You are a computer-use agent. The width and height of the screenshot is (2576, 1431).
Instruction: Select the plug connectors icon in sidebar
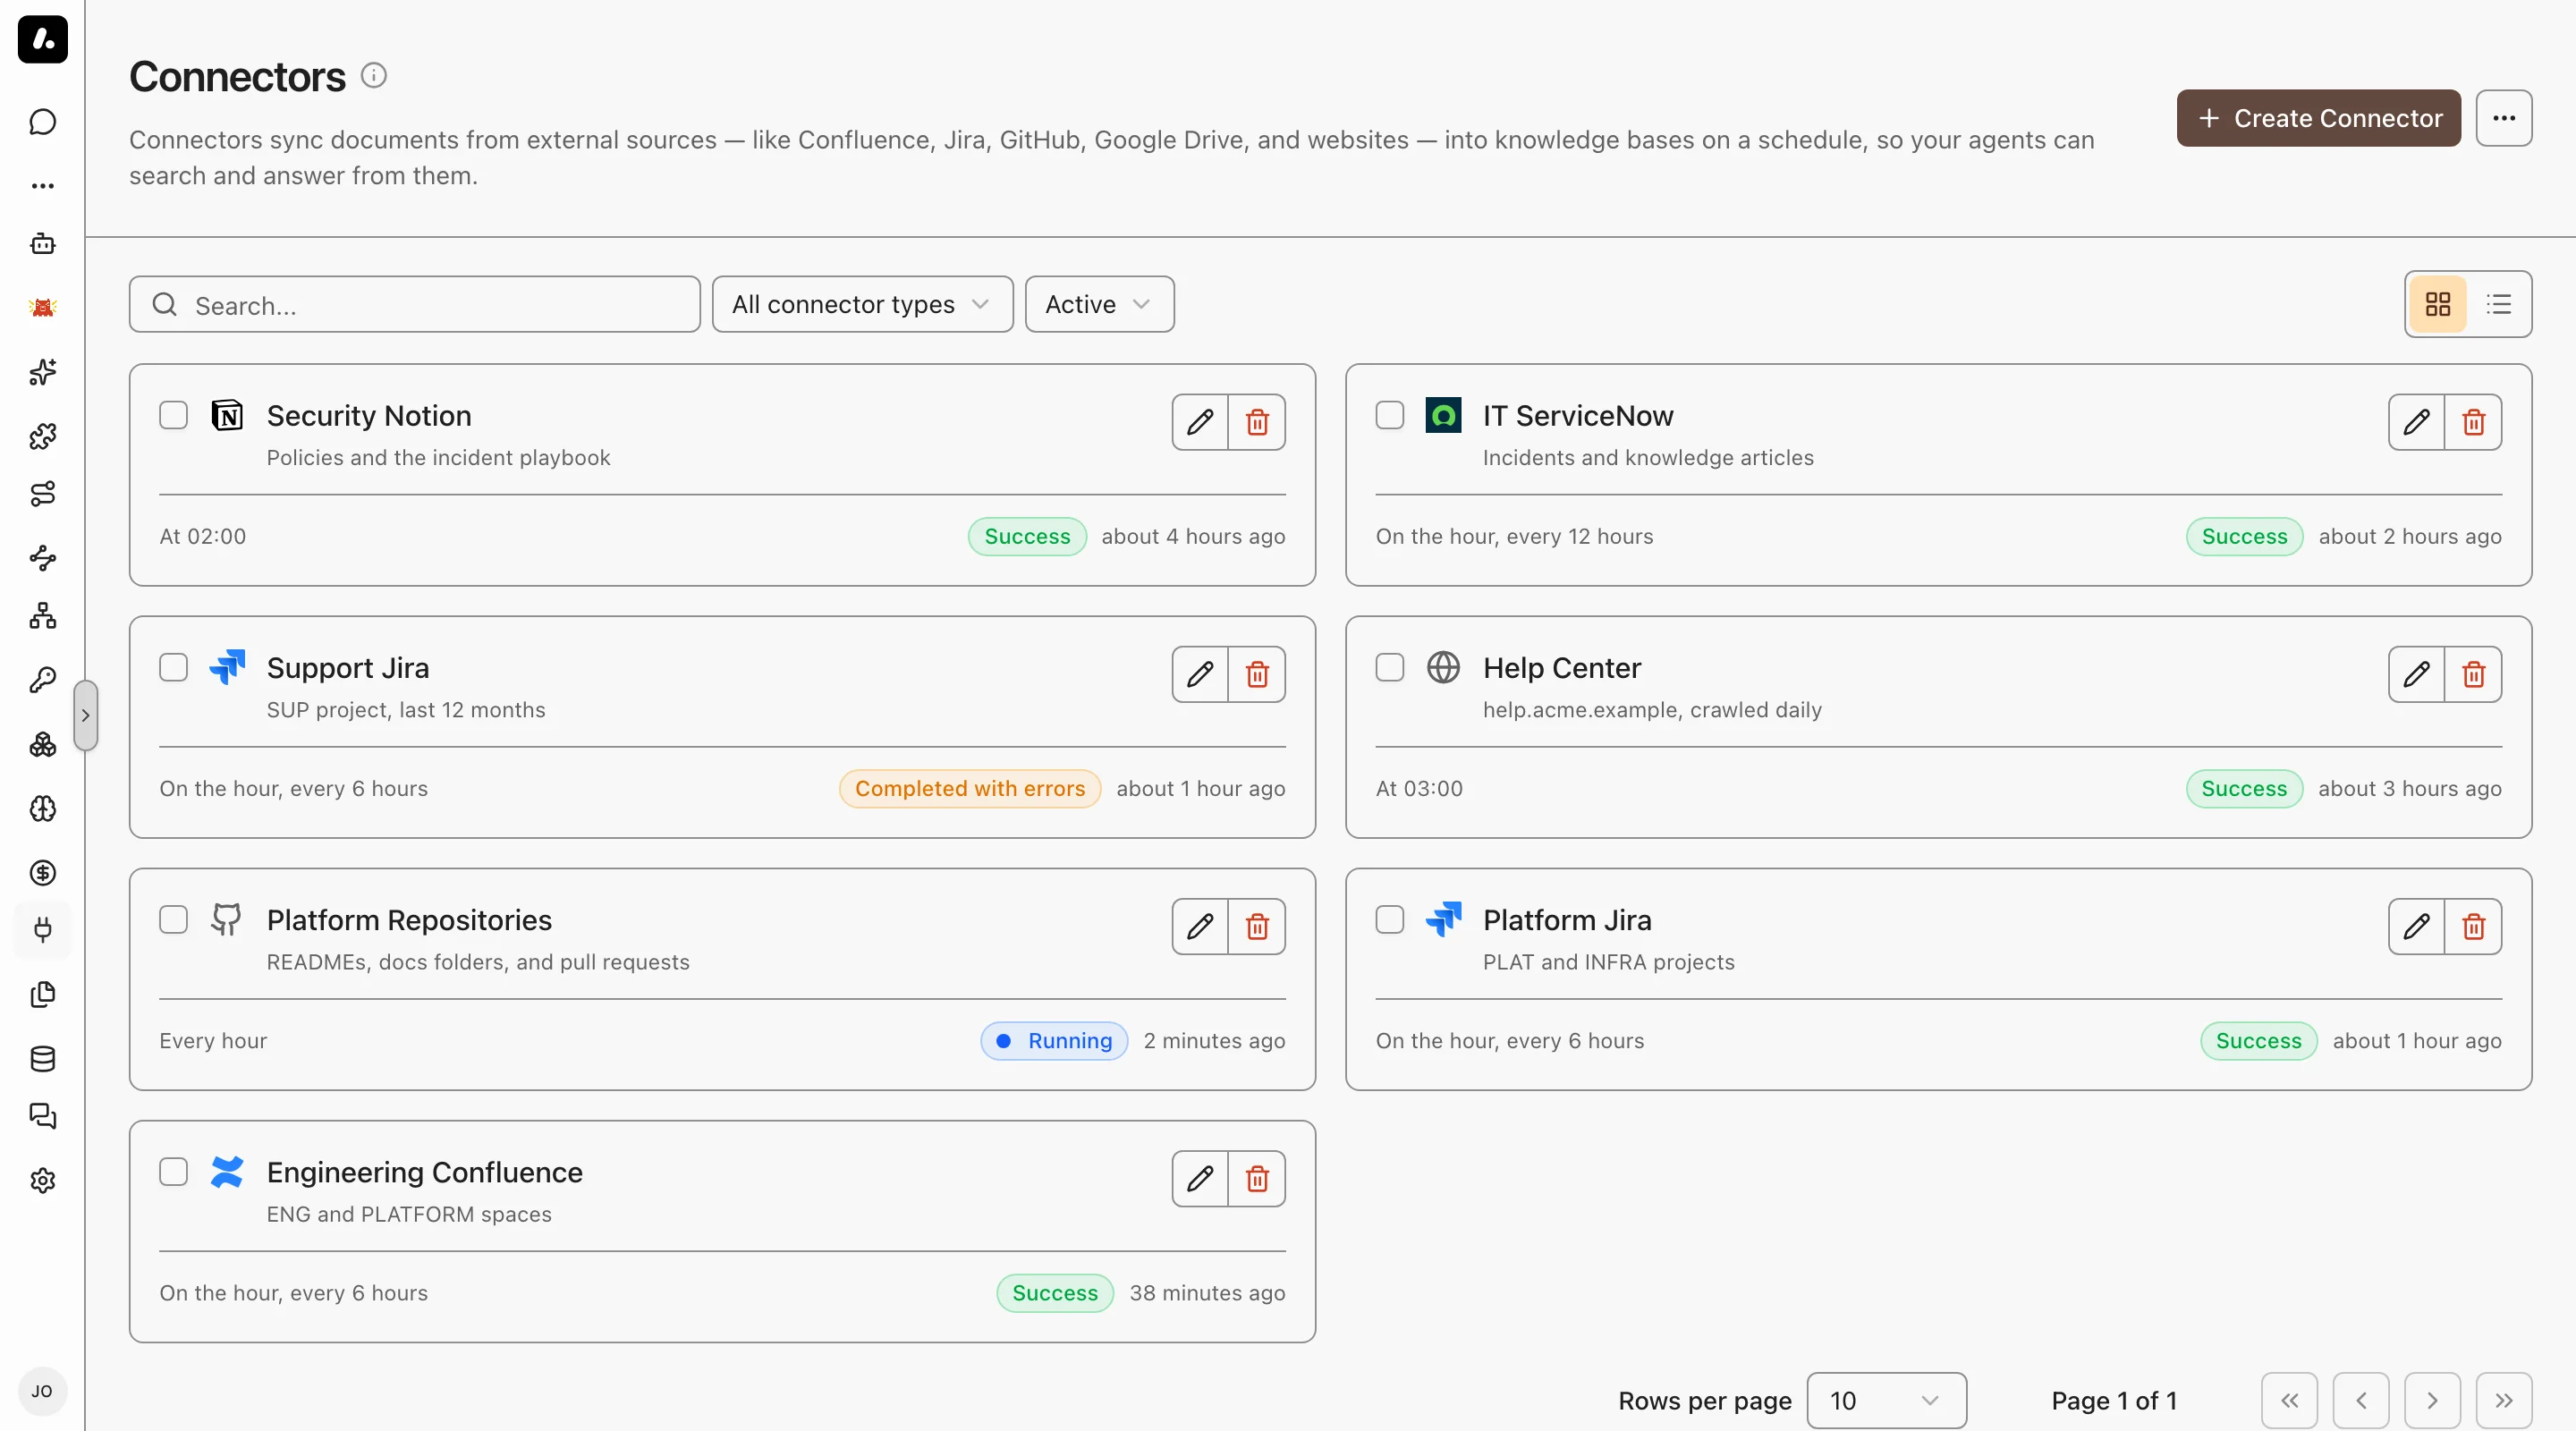coord(42,930)
